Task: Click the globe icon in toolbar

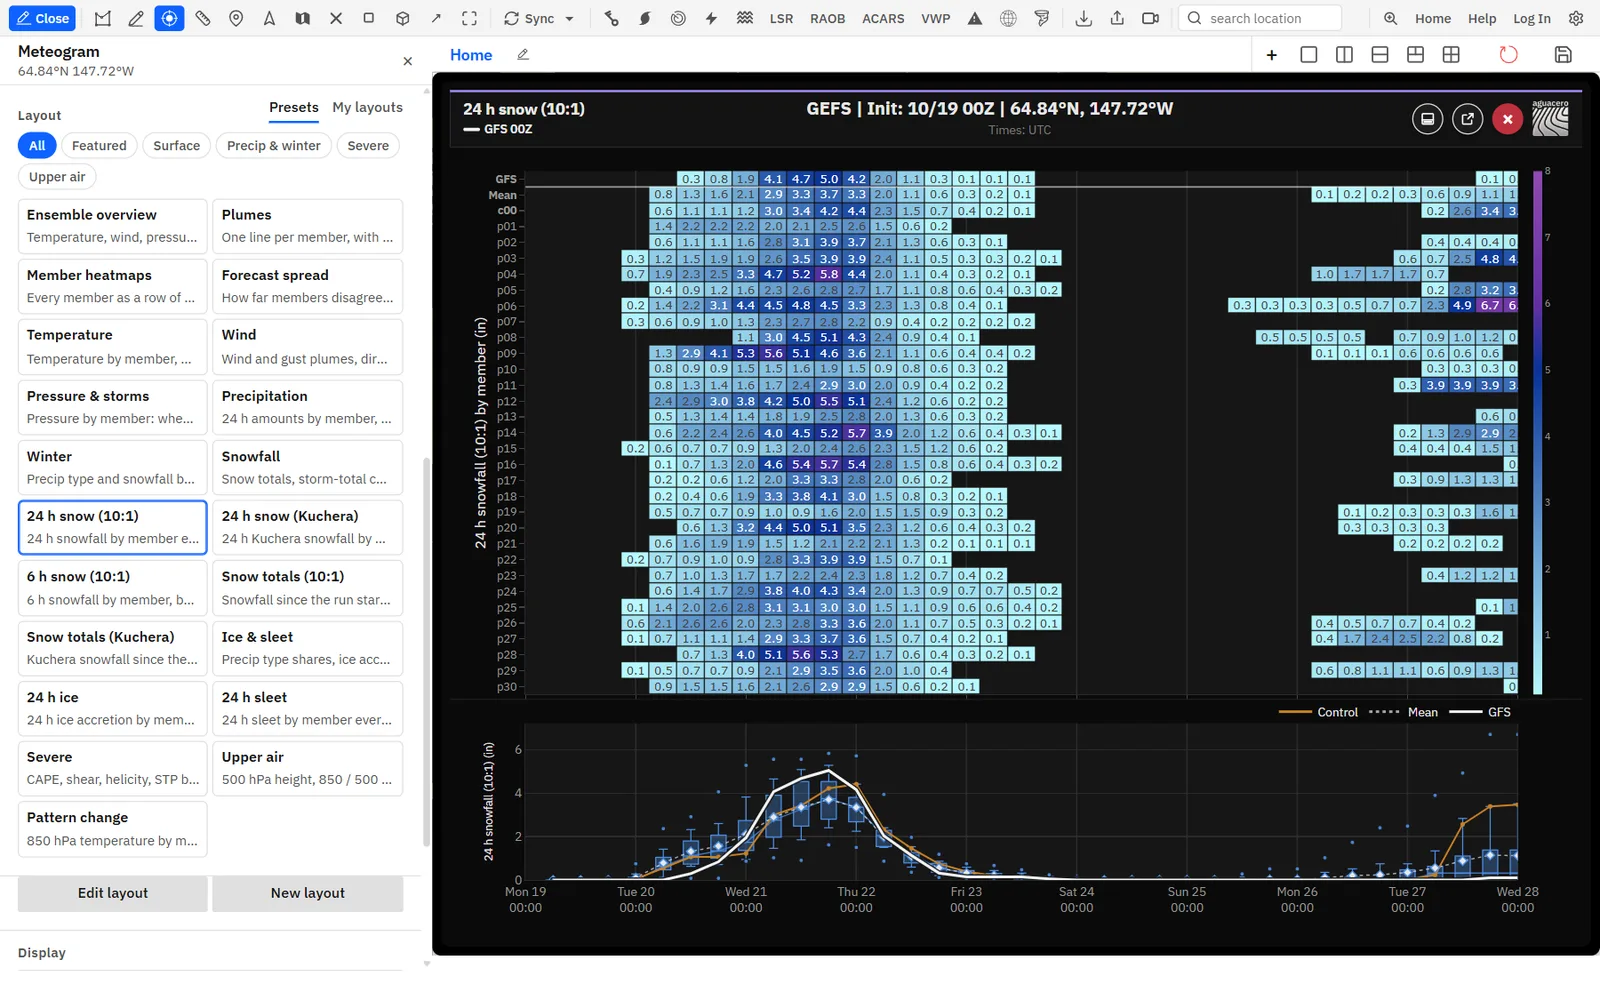Action: [x=1008, y=18]
